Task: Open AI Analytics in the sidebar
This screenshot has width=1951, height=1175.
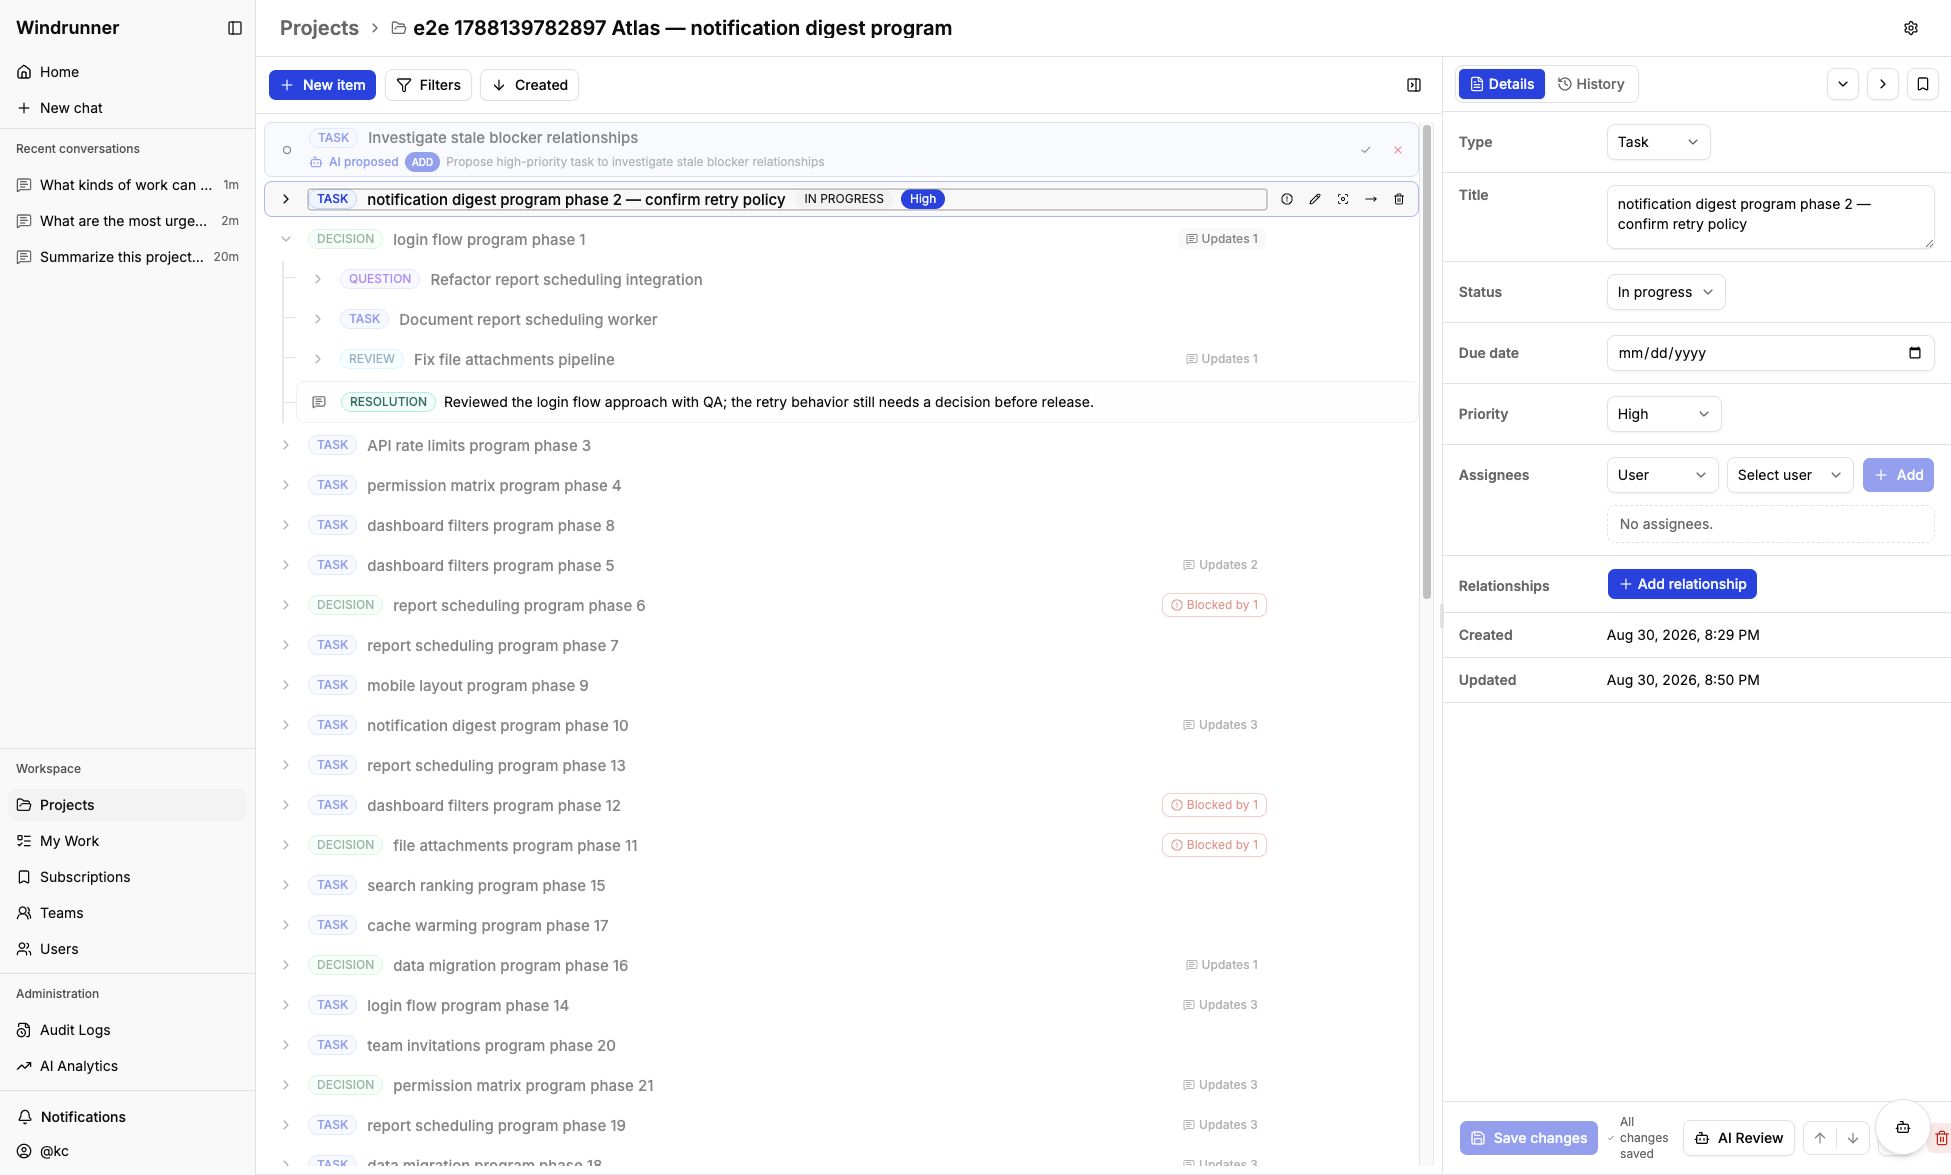Action: tap(127, 1066)
